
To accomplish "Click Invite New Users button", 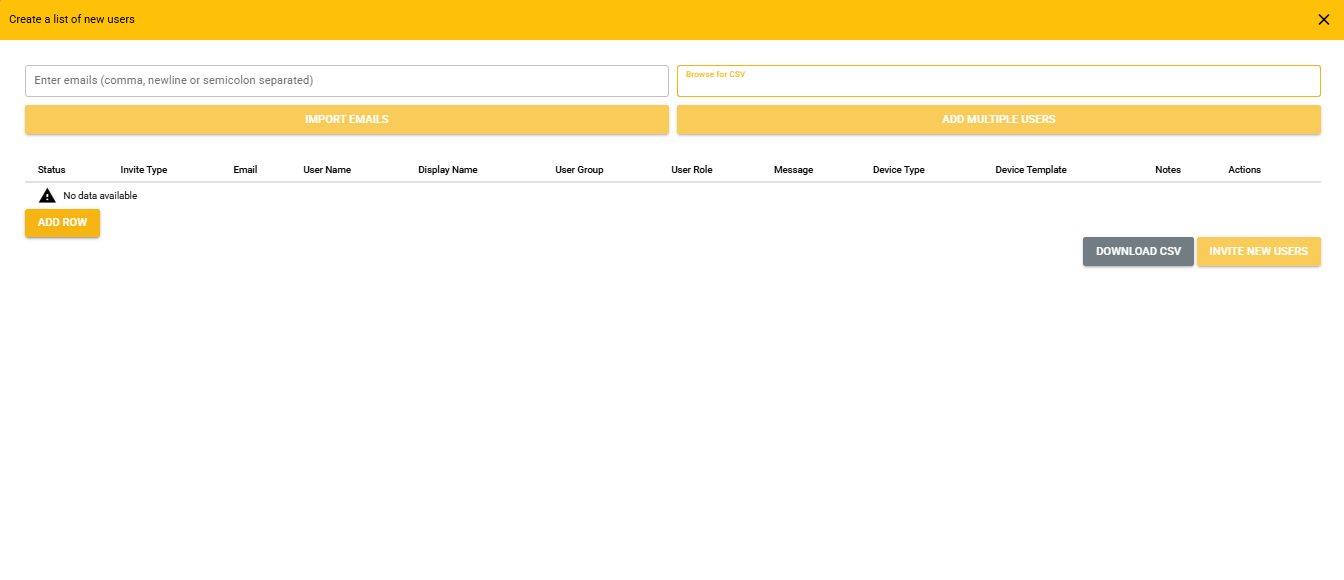I will (1258, 252).
